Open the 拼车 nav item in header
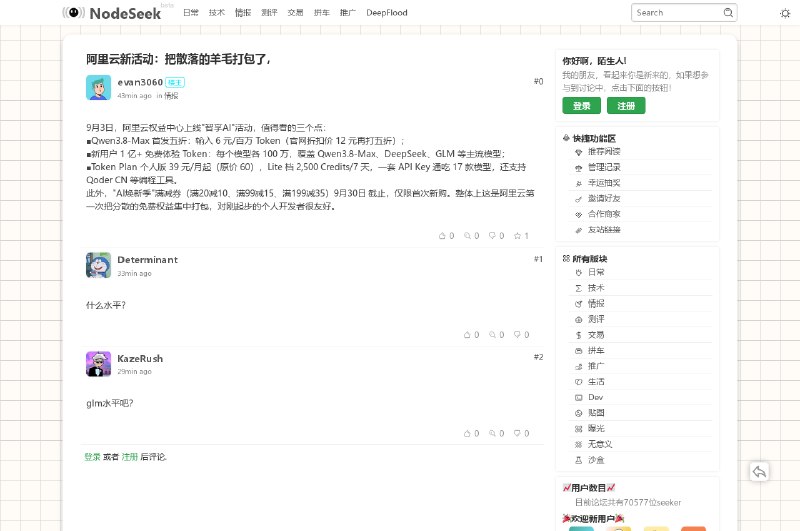 [321, 13]
